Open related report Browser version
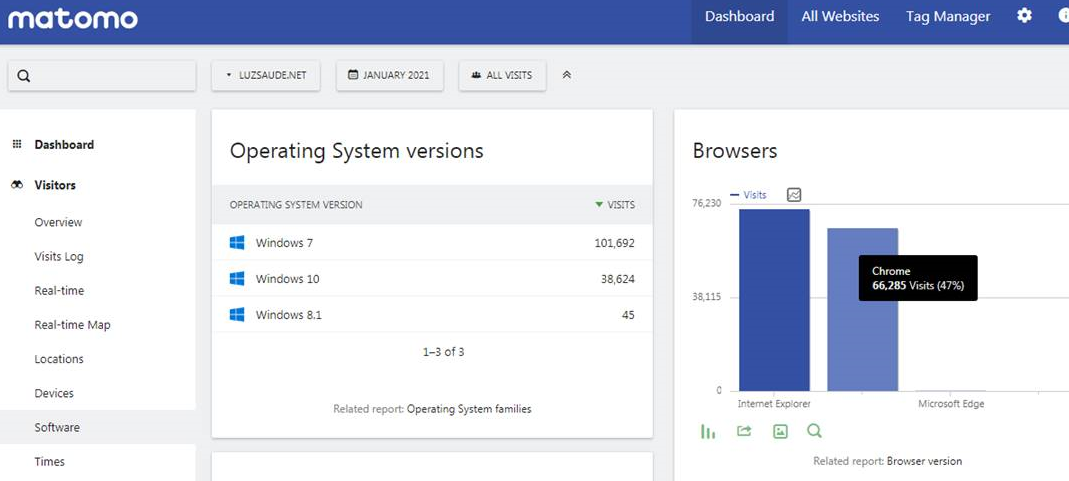 (x=924, y=461)
